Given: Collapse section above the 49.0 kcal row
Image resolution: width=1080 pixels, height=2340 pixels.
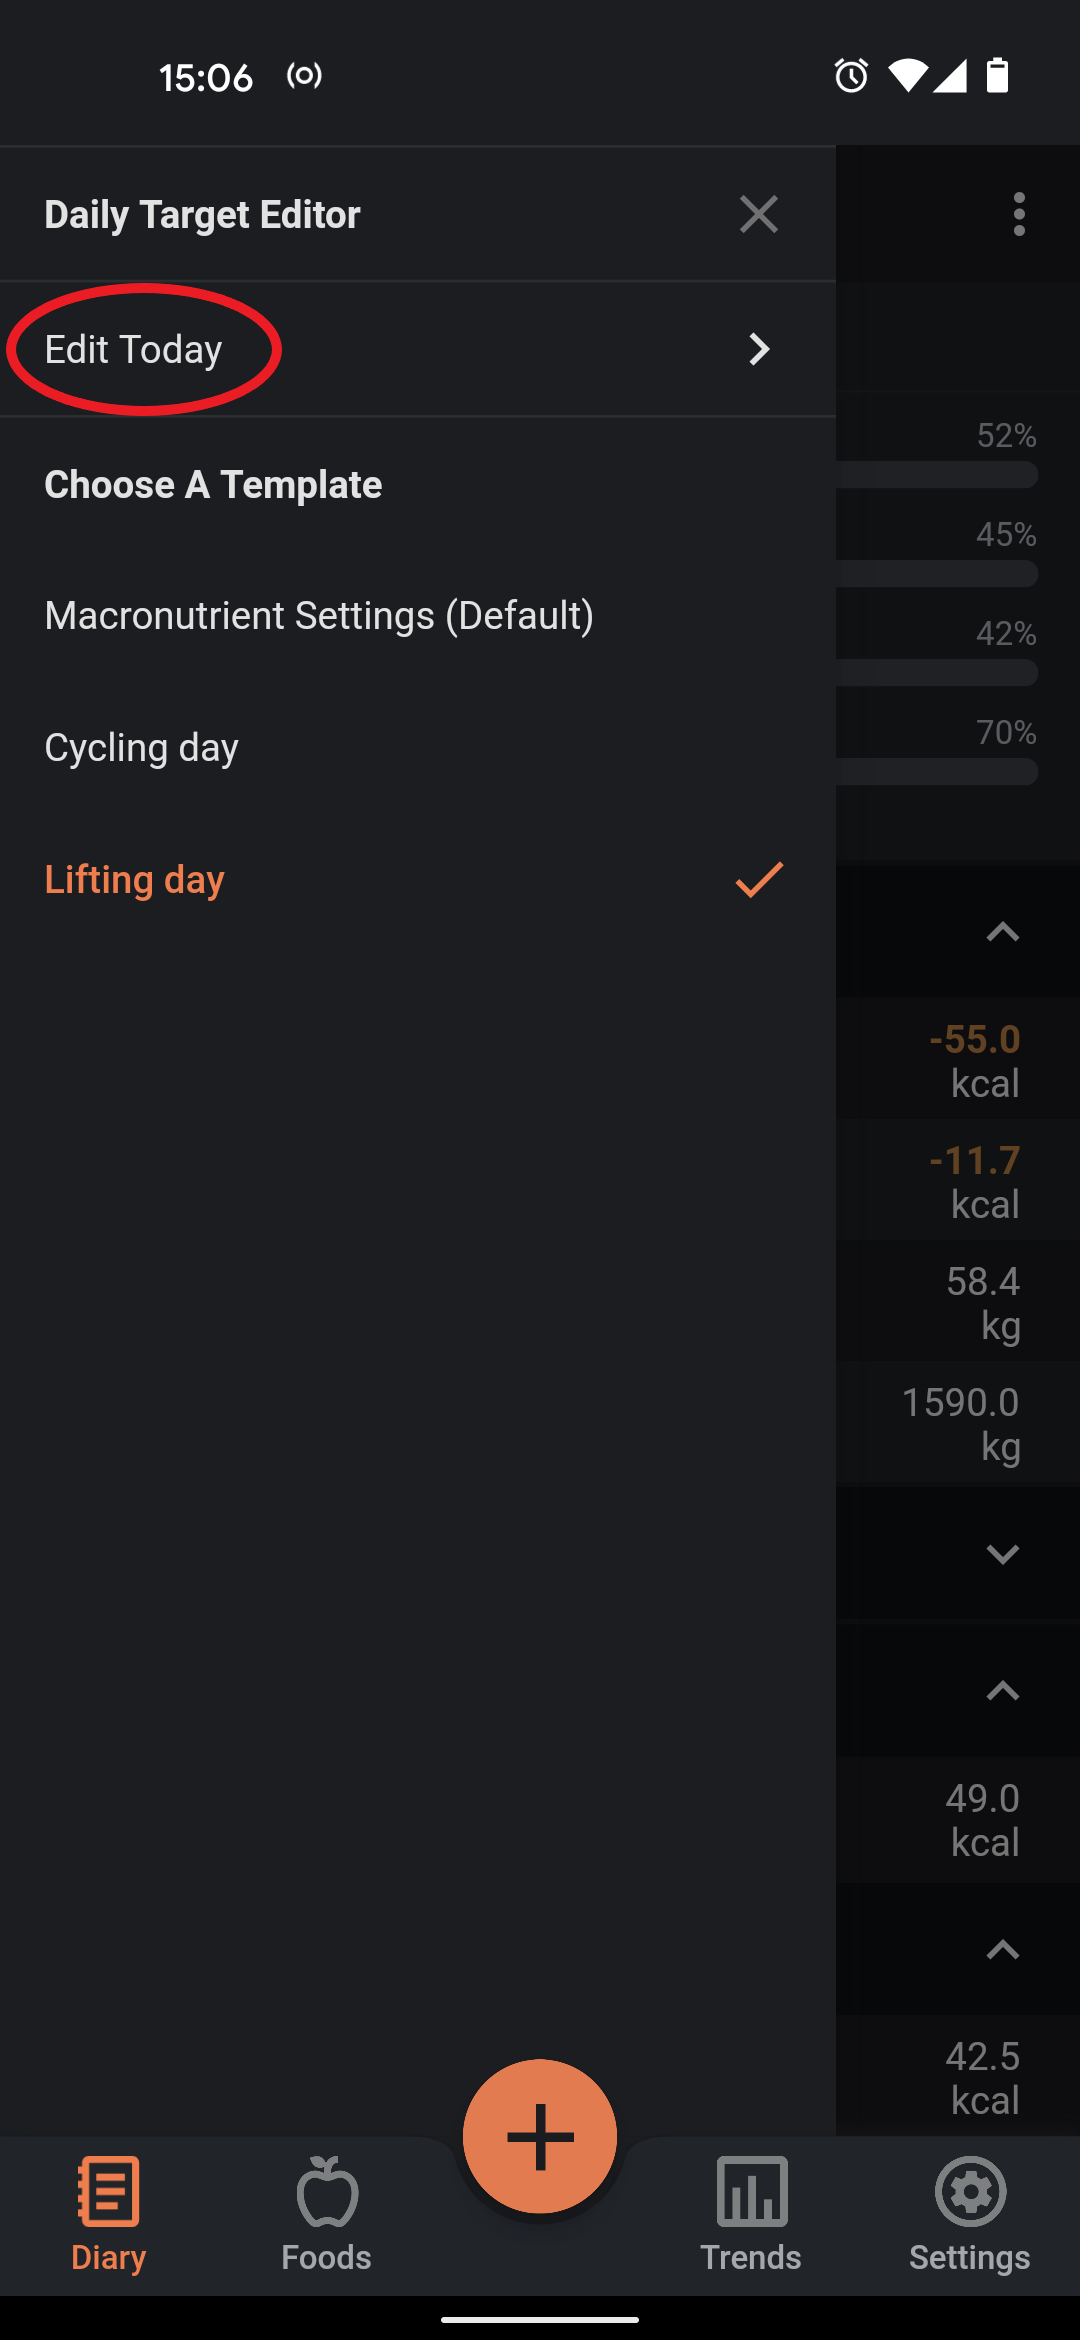Looking at the screenshot, I should point(1002,1691).
